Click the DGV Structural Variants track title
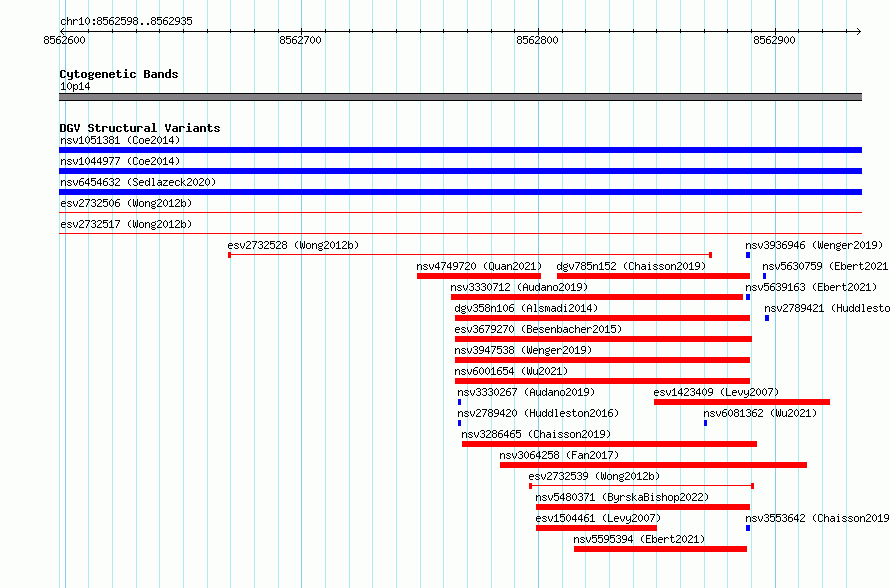Screen dimensions: 890x588 click(x=140, y=128)
